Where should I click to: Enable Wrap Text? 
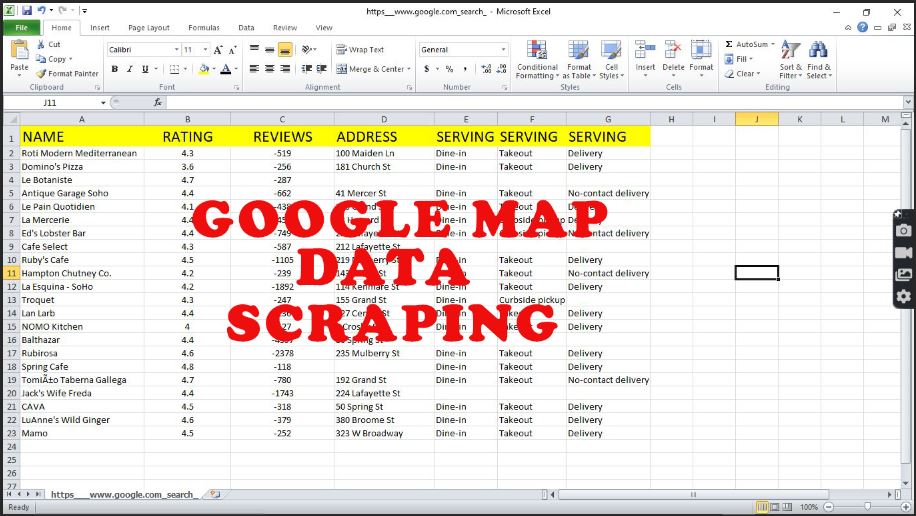(360, 50)
